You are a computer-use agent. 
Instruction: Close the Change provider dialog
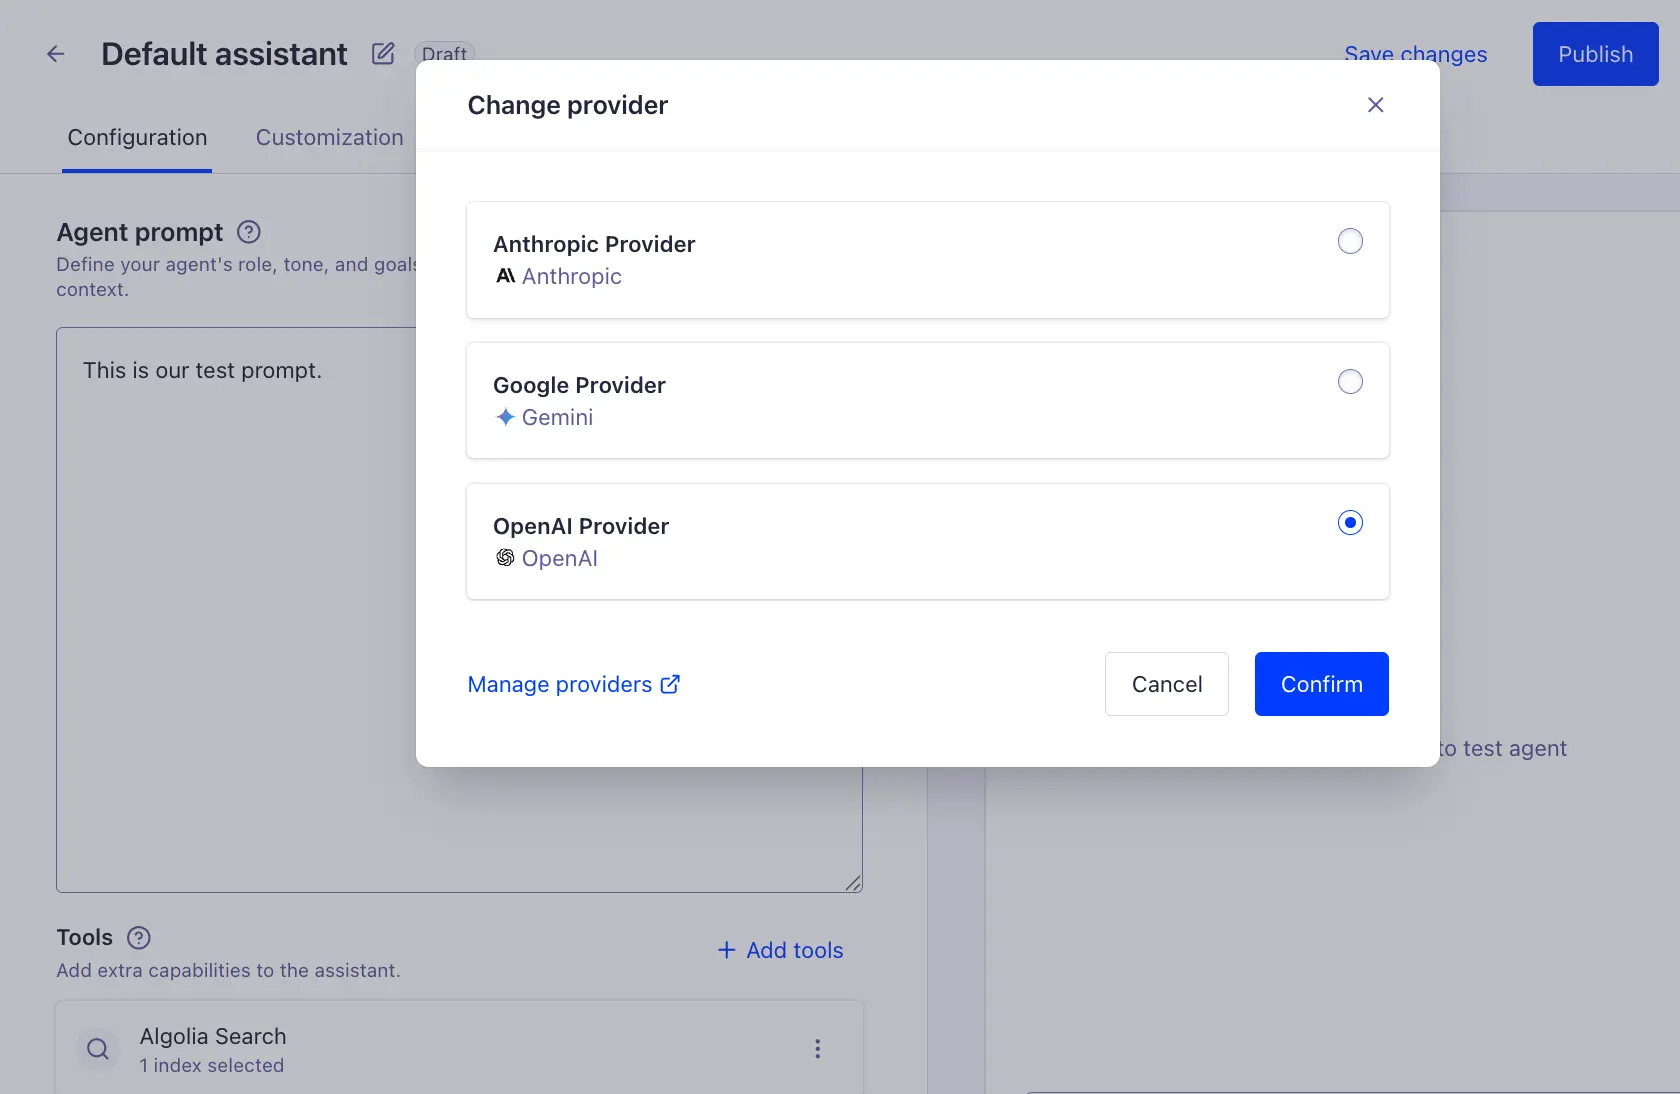1375,105
